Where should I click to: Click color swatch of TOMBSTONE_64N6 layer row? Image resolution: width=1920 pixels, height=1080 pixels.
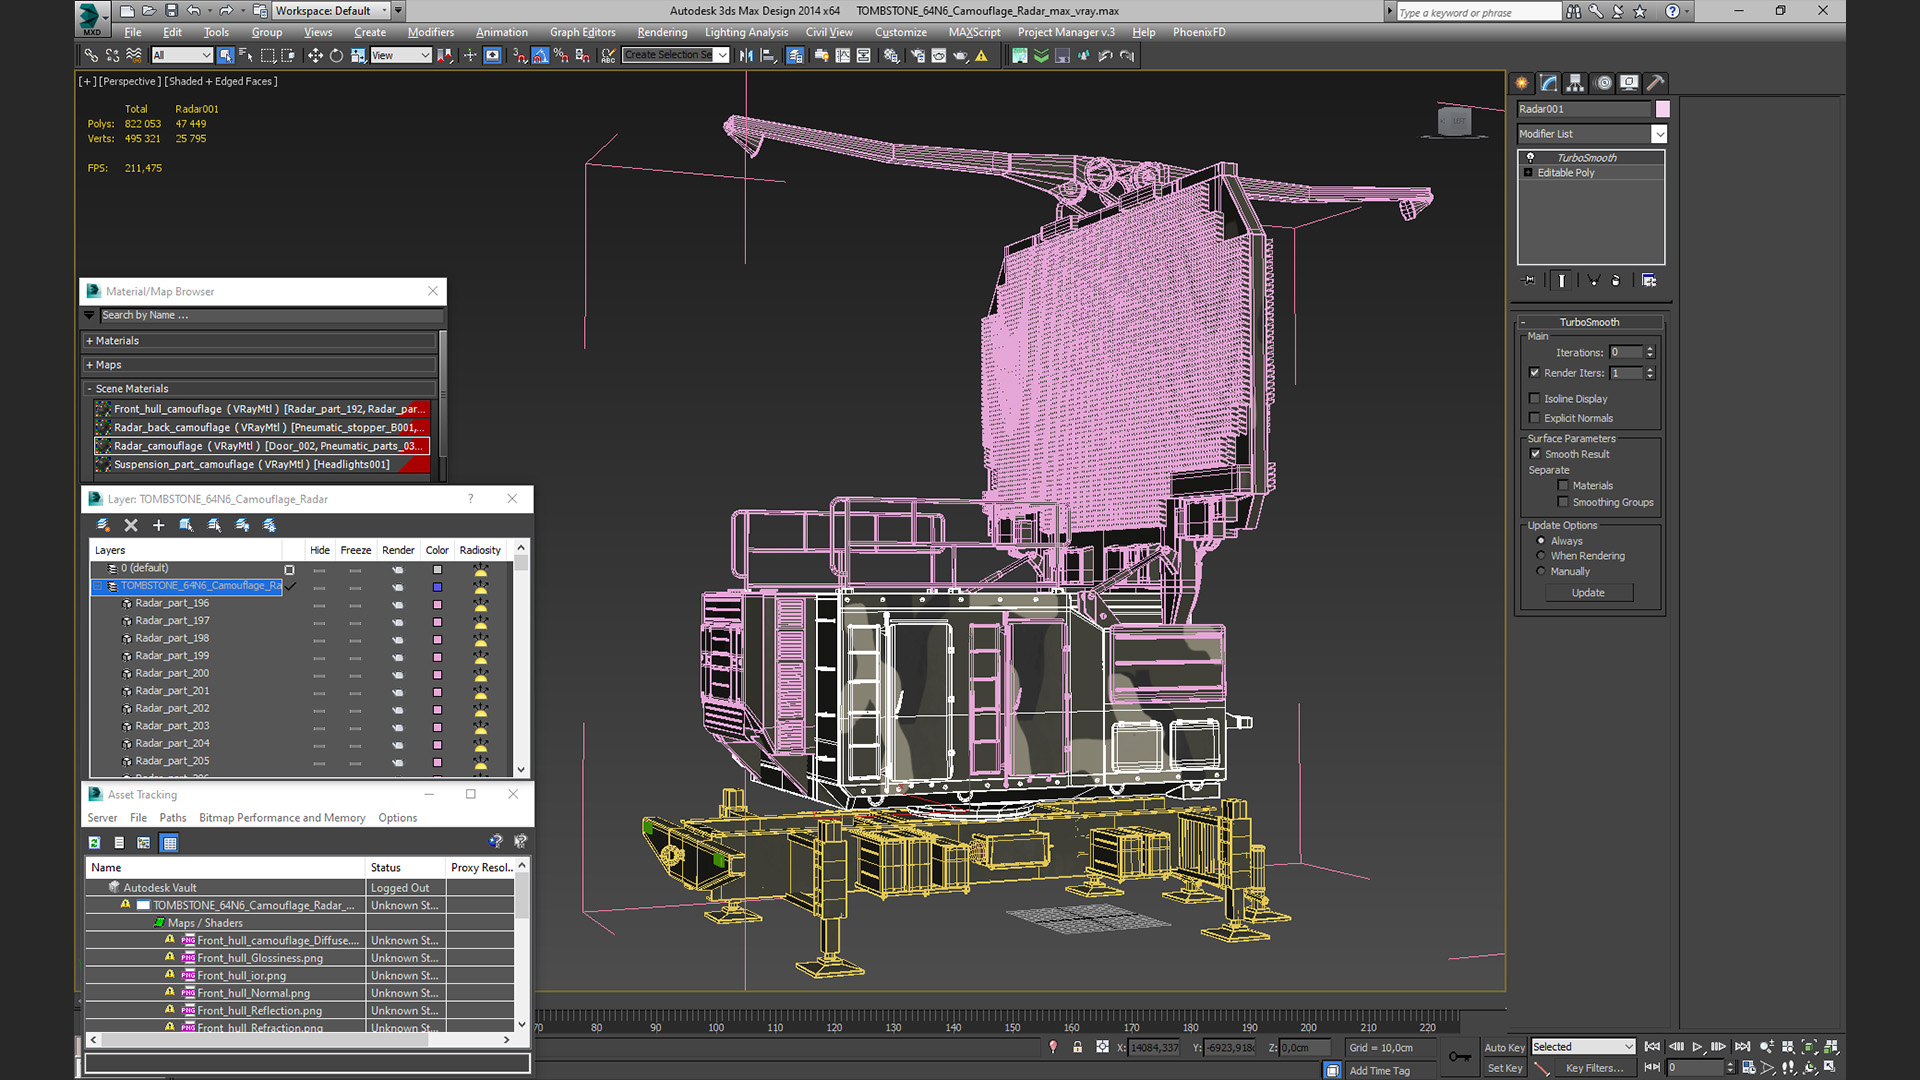click(x=437, y=586)
